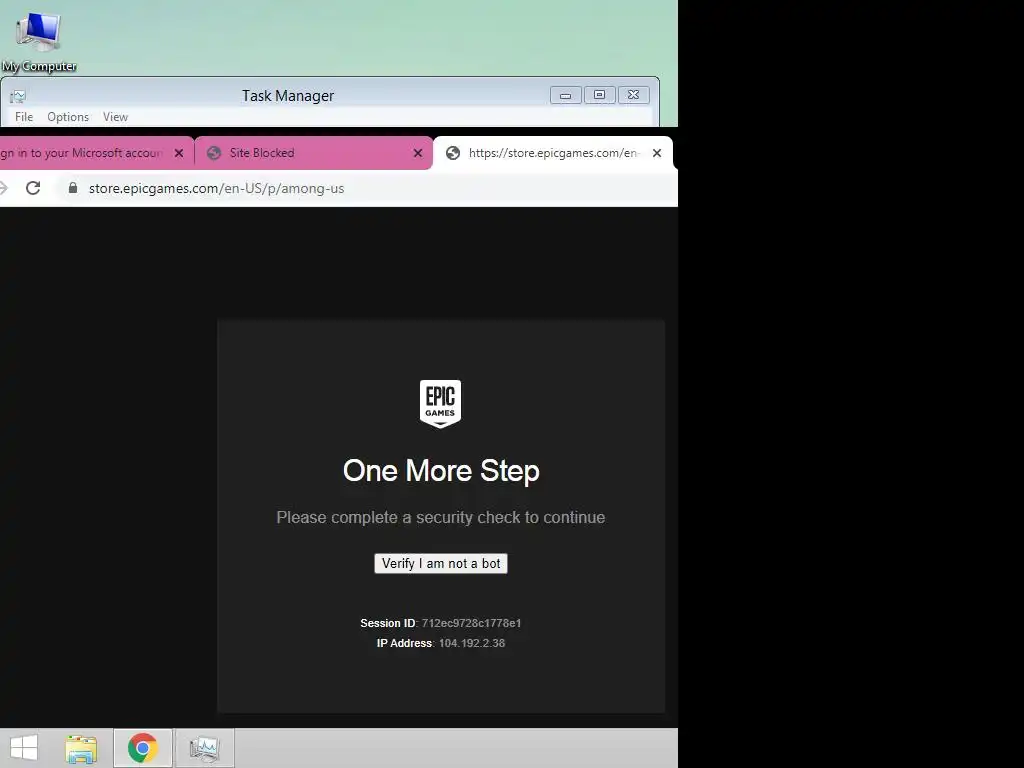Click the One More Step heading
This screenshot has height=768, width=1024.
pyautogui.click(x=441, y=471)
